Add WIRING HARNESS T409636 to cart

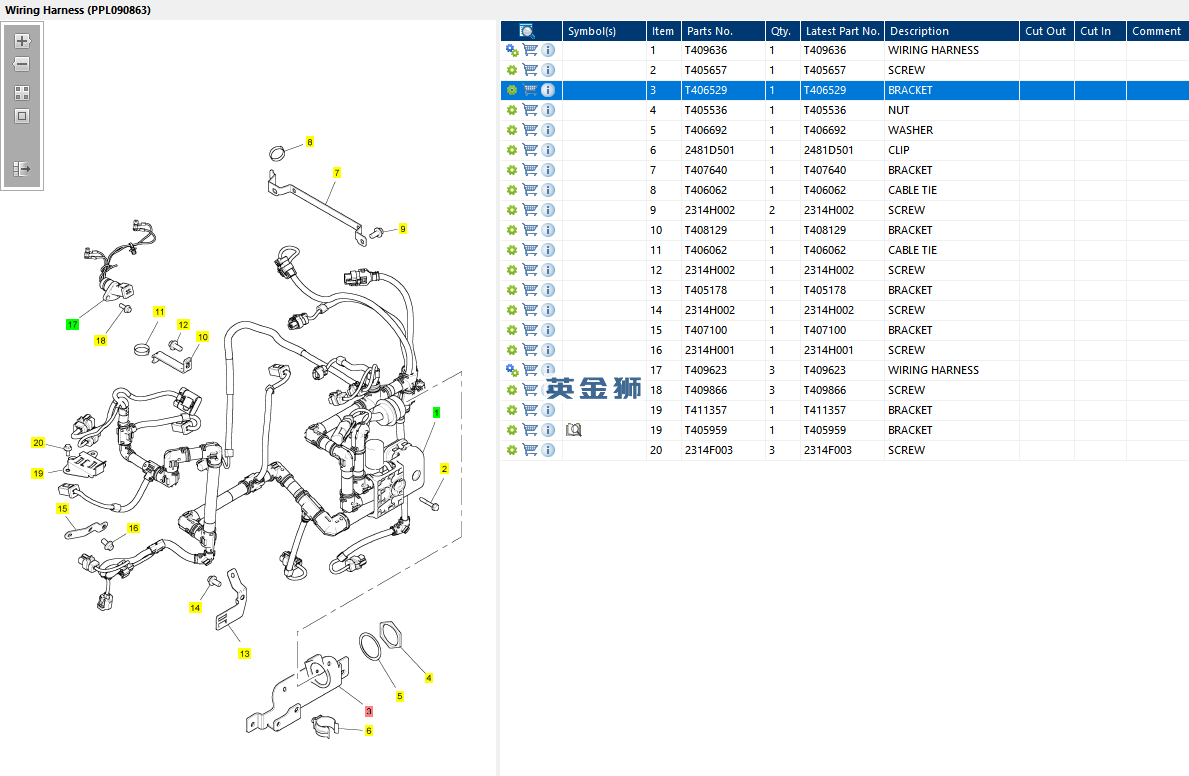[x=530, y=50]
